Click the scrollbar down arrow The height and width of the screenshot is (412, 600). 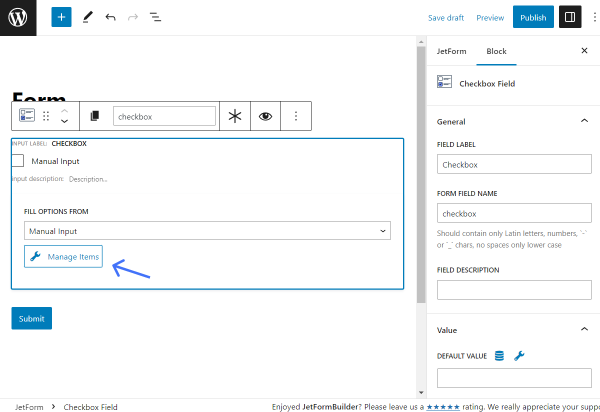[421, 392]
